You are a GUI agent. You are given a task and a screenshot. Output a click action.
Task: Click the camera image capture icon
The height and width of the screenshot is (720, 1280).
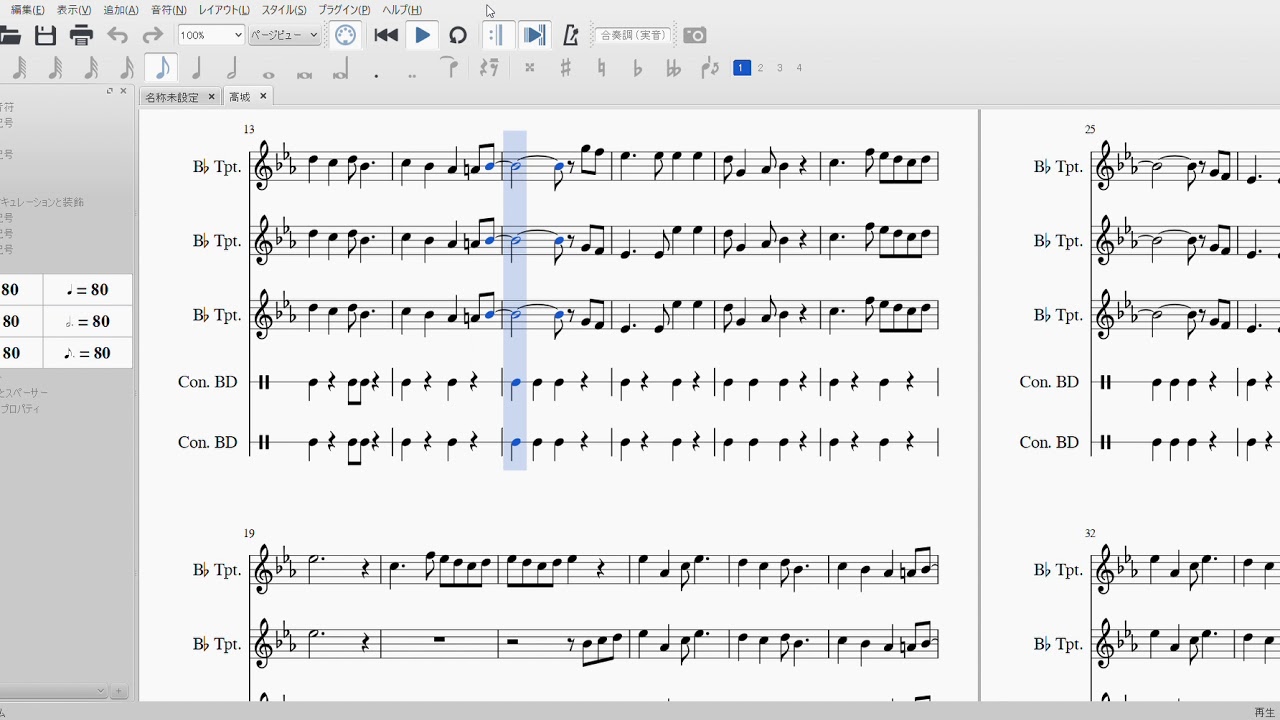[x=694, y=36]
